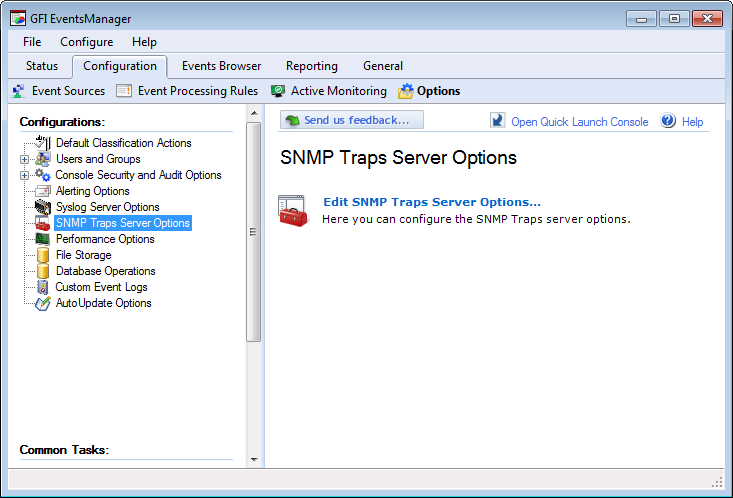Image resolution: width=733 pixels, height=498 pixels.
Task: Click the left panel scroll up arrow
Action: [254, 113]
